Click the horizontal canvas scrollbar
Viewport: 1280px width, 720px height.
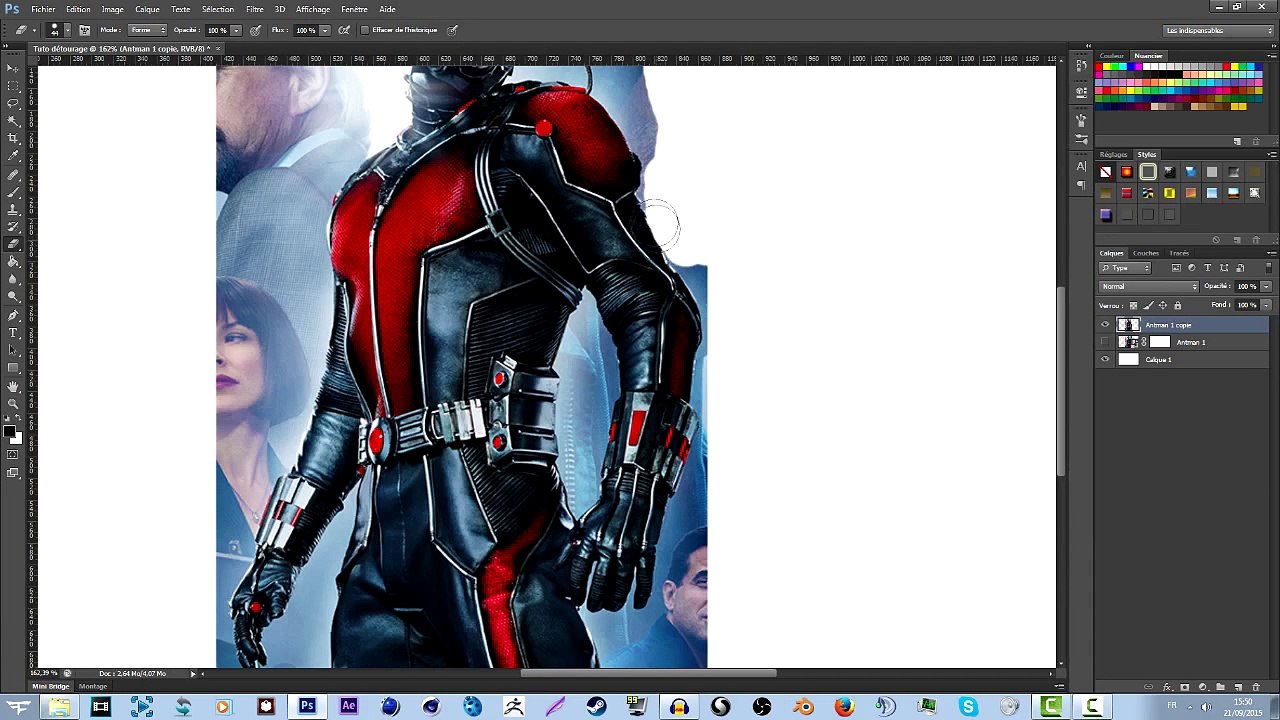(x=647, y=673)
